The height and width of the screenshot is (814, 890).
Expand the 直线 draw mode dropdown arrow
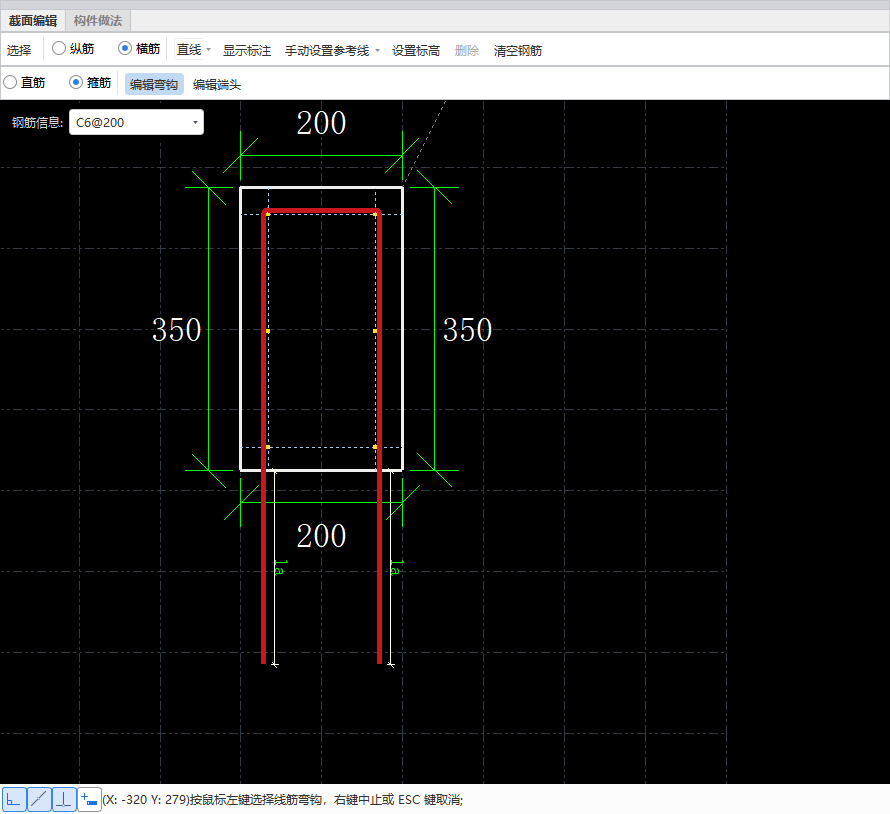click(x=208, y=50)
